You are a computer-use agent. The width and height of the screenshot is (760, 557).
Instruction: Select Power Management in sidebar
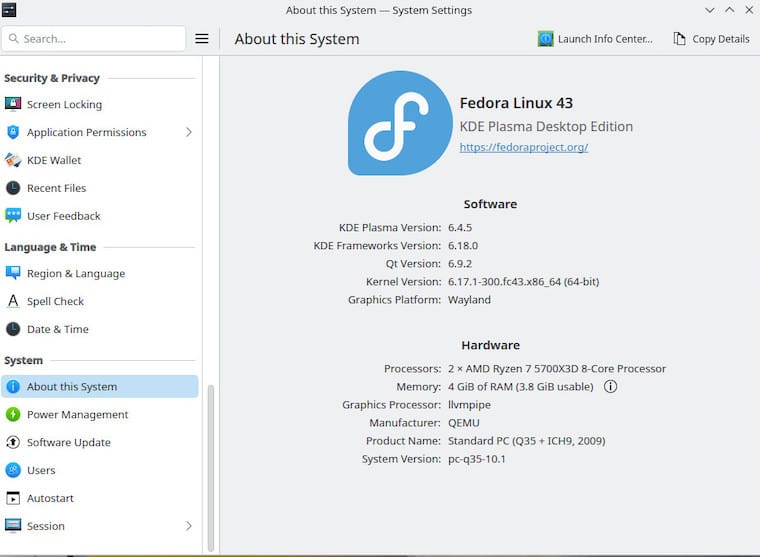coord(99,414)
